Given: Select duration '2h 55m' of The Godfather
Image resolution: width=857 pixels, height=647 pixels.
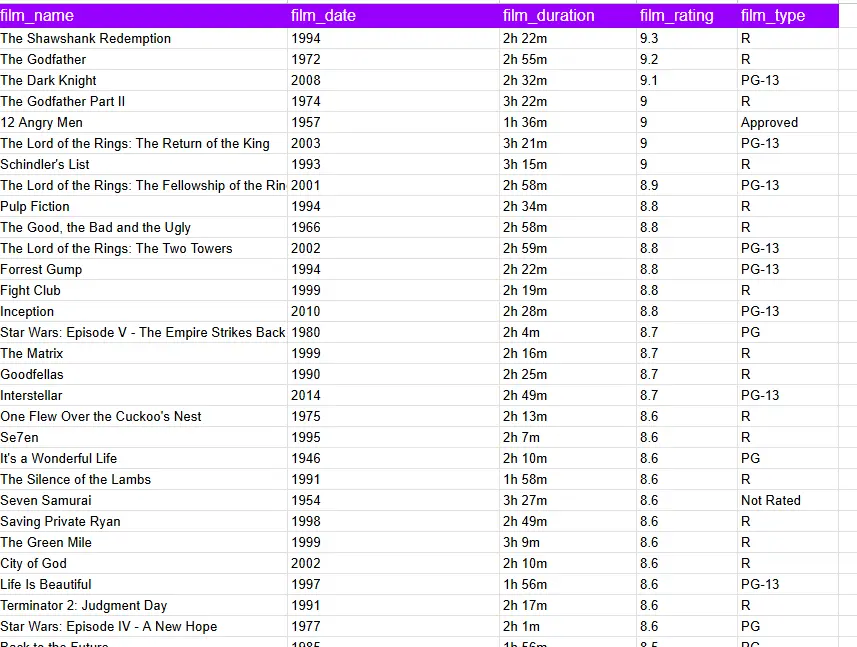Looking at the screenshot, I should coord(568,59).
